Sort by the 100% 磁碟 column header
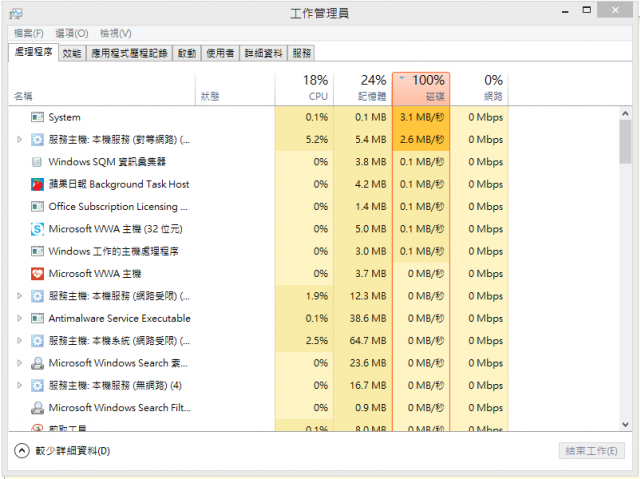This screenshot has height=479, width=640. coord(421,89)
